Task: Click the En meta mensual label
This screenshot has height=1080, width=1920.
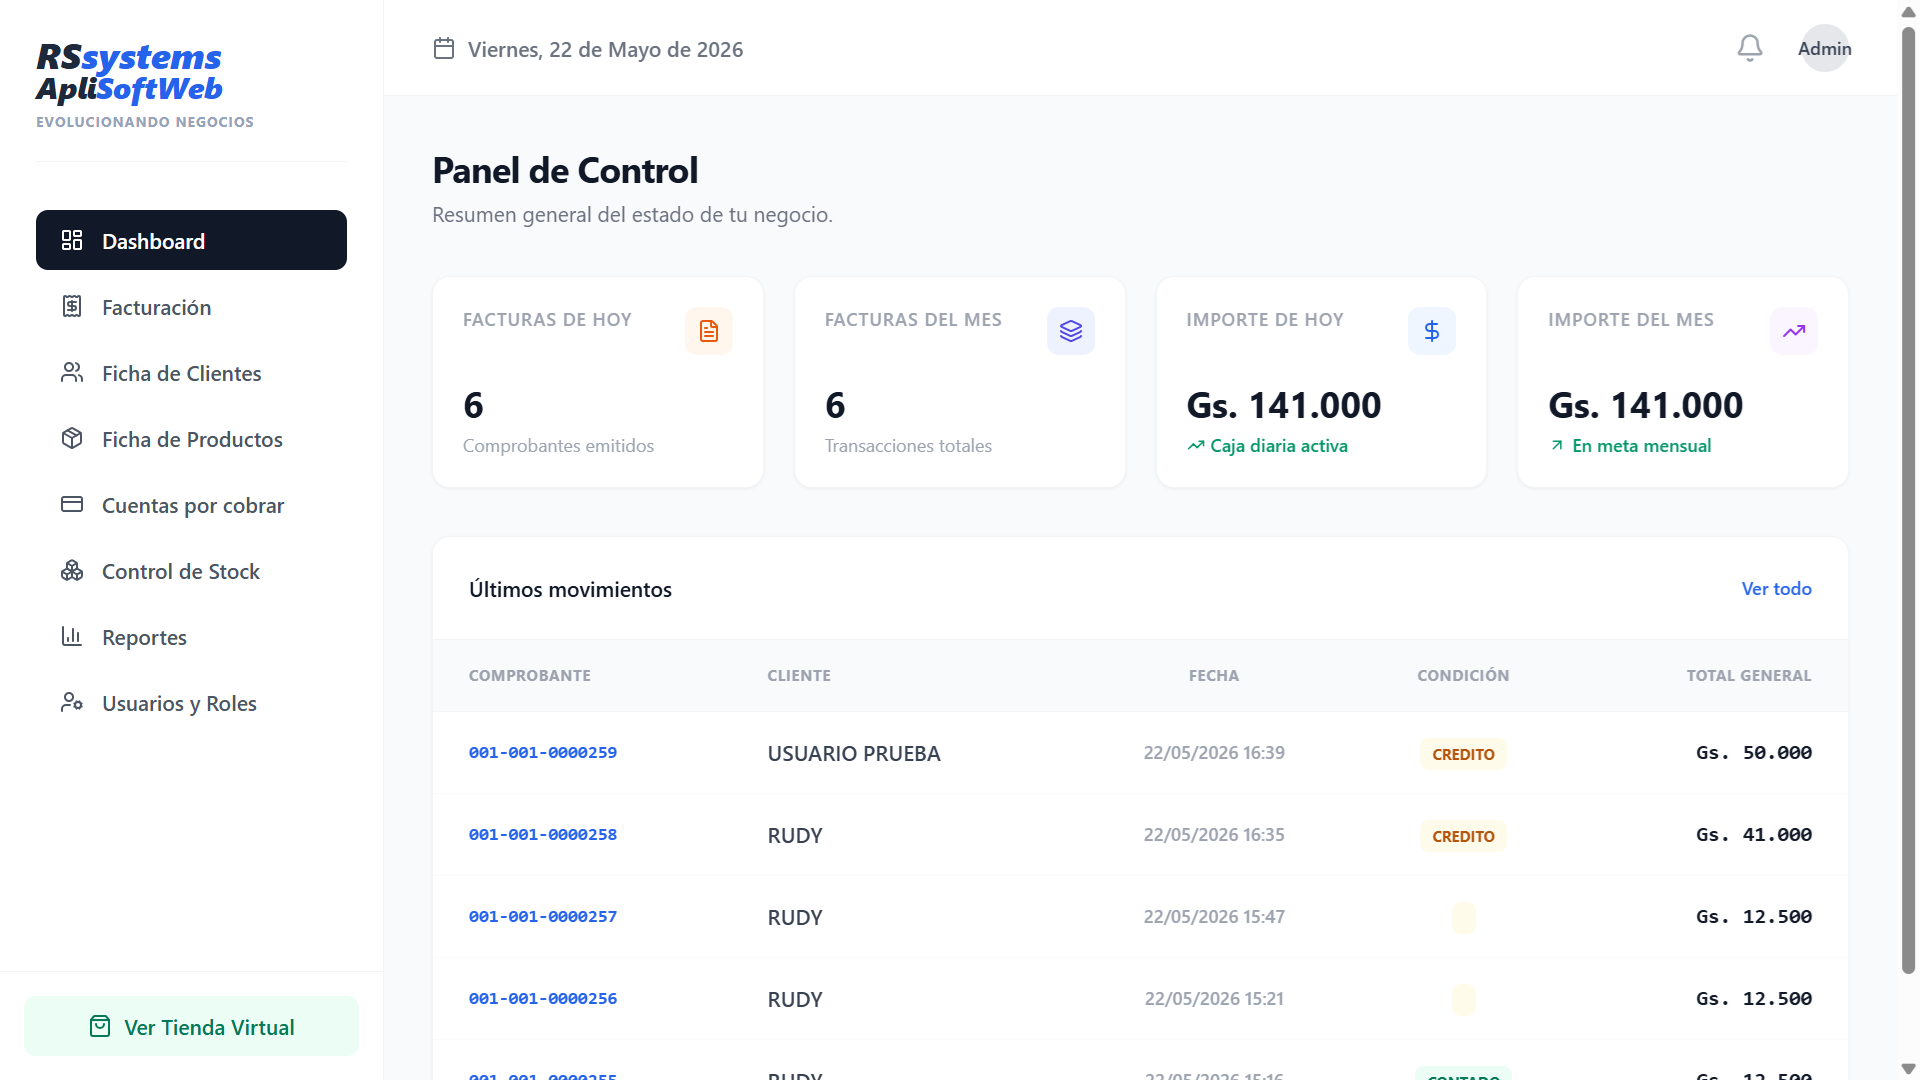Action: [x=1641, y=445]
